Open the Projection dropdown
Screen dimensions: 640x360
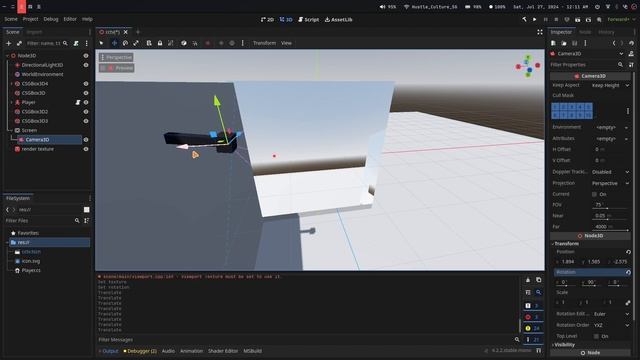pos(610,183)
